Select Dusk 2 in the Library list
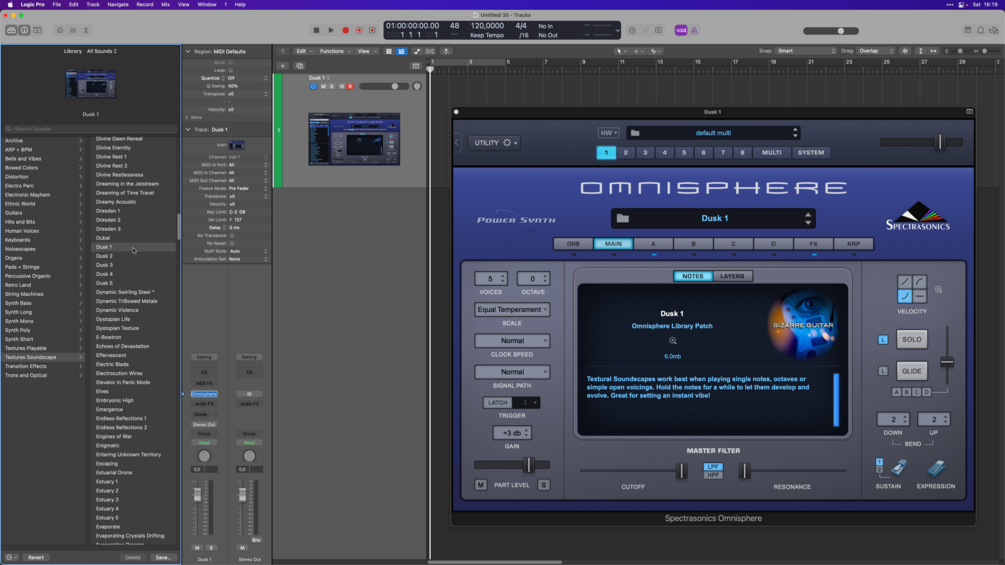Screen dimensions: 1005x565 tap(104, 256)
